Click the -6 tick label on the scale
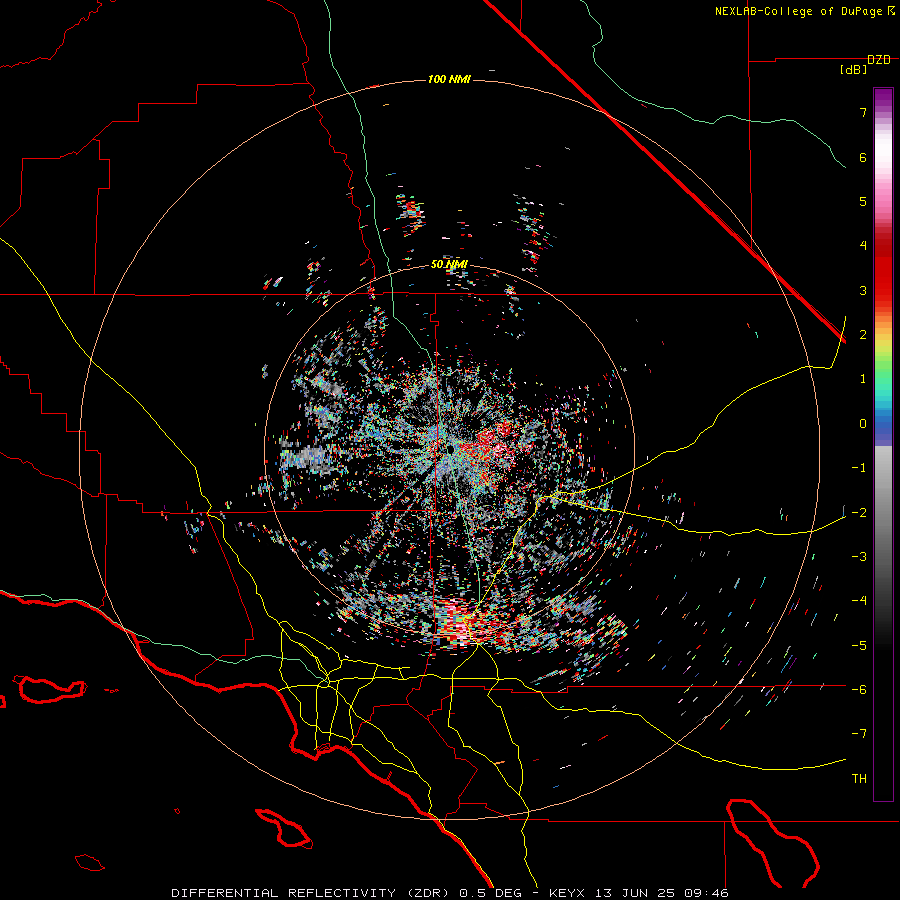 pyautogui.click(x=859, y=690)
